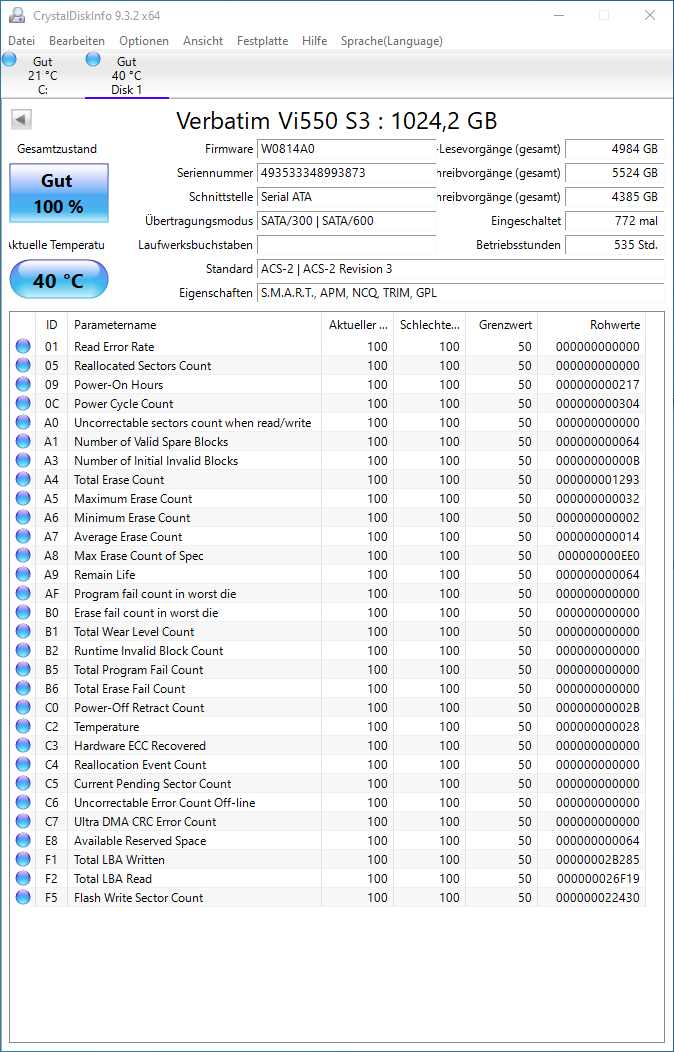Open the Ansicht menu

point(203,41)
